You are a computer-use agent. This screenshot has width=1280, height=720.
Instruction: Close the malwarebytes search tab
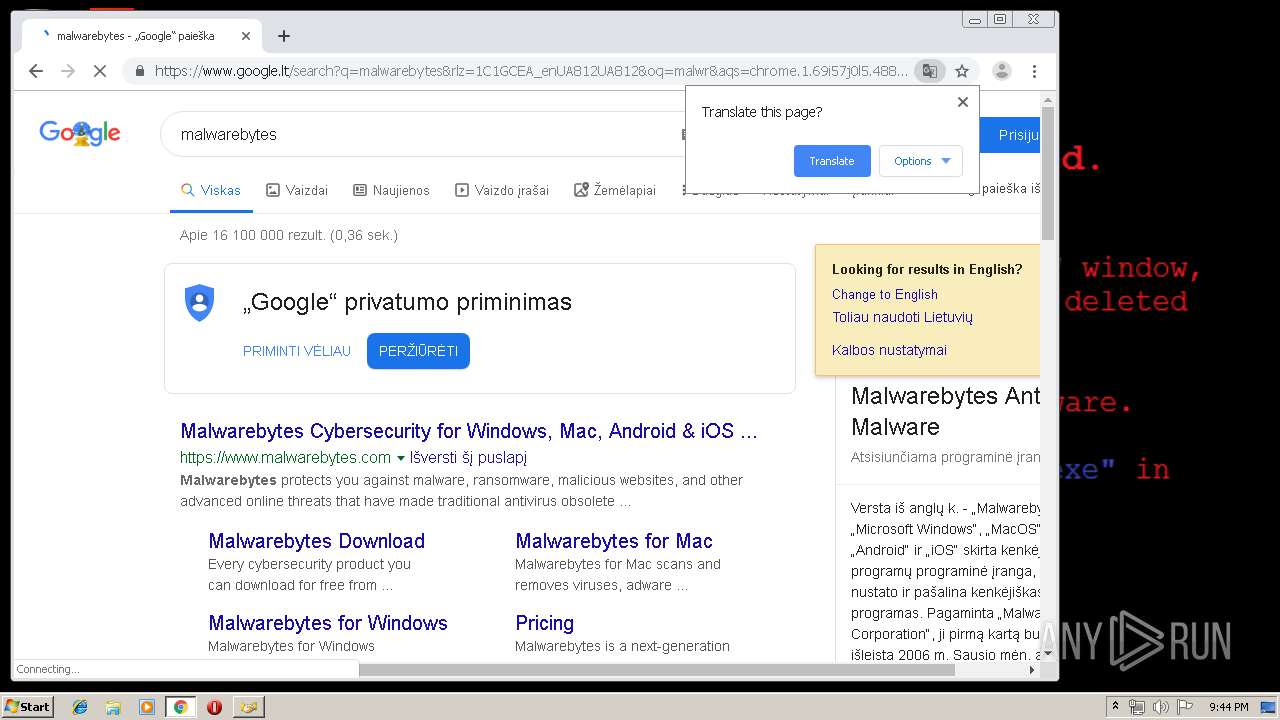click(246, 36)
